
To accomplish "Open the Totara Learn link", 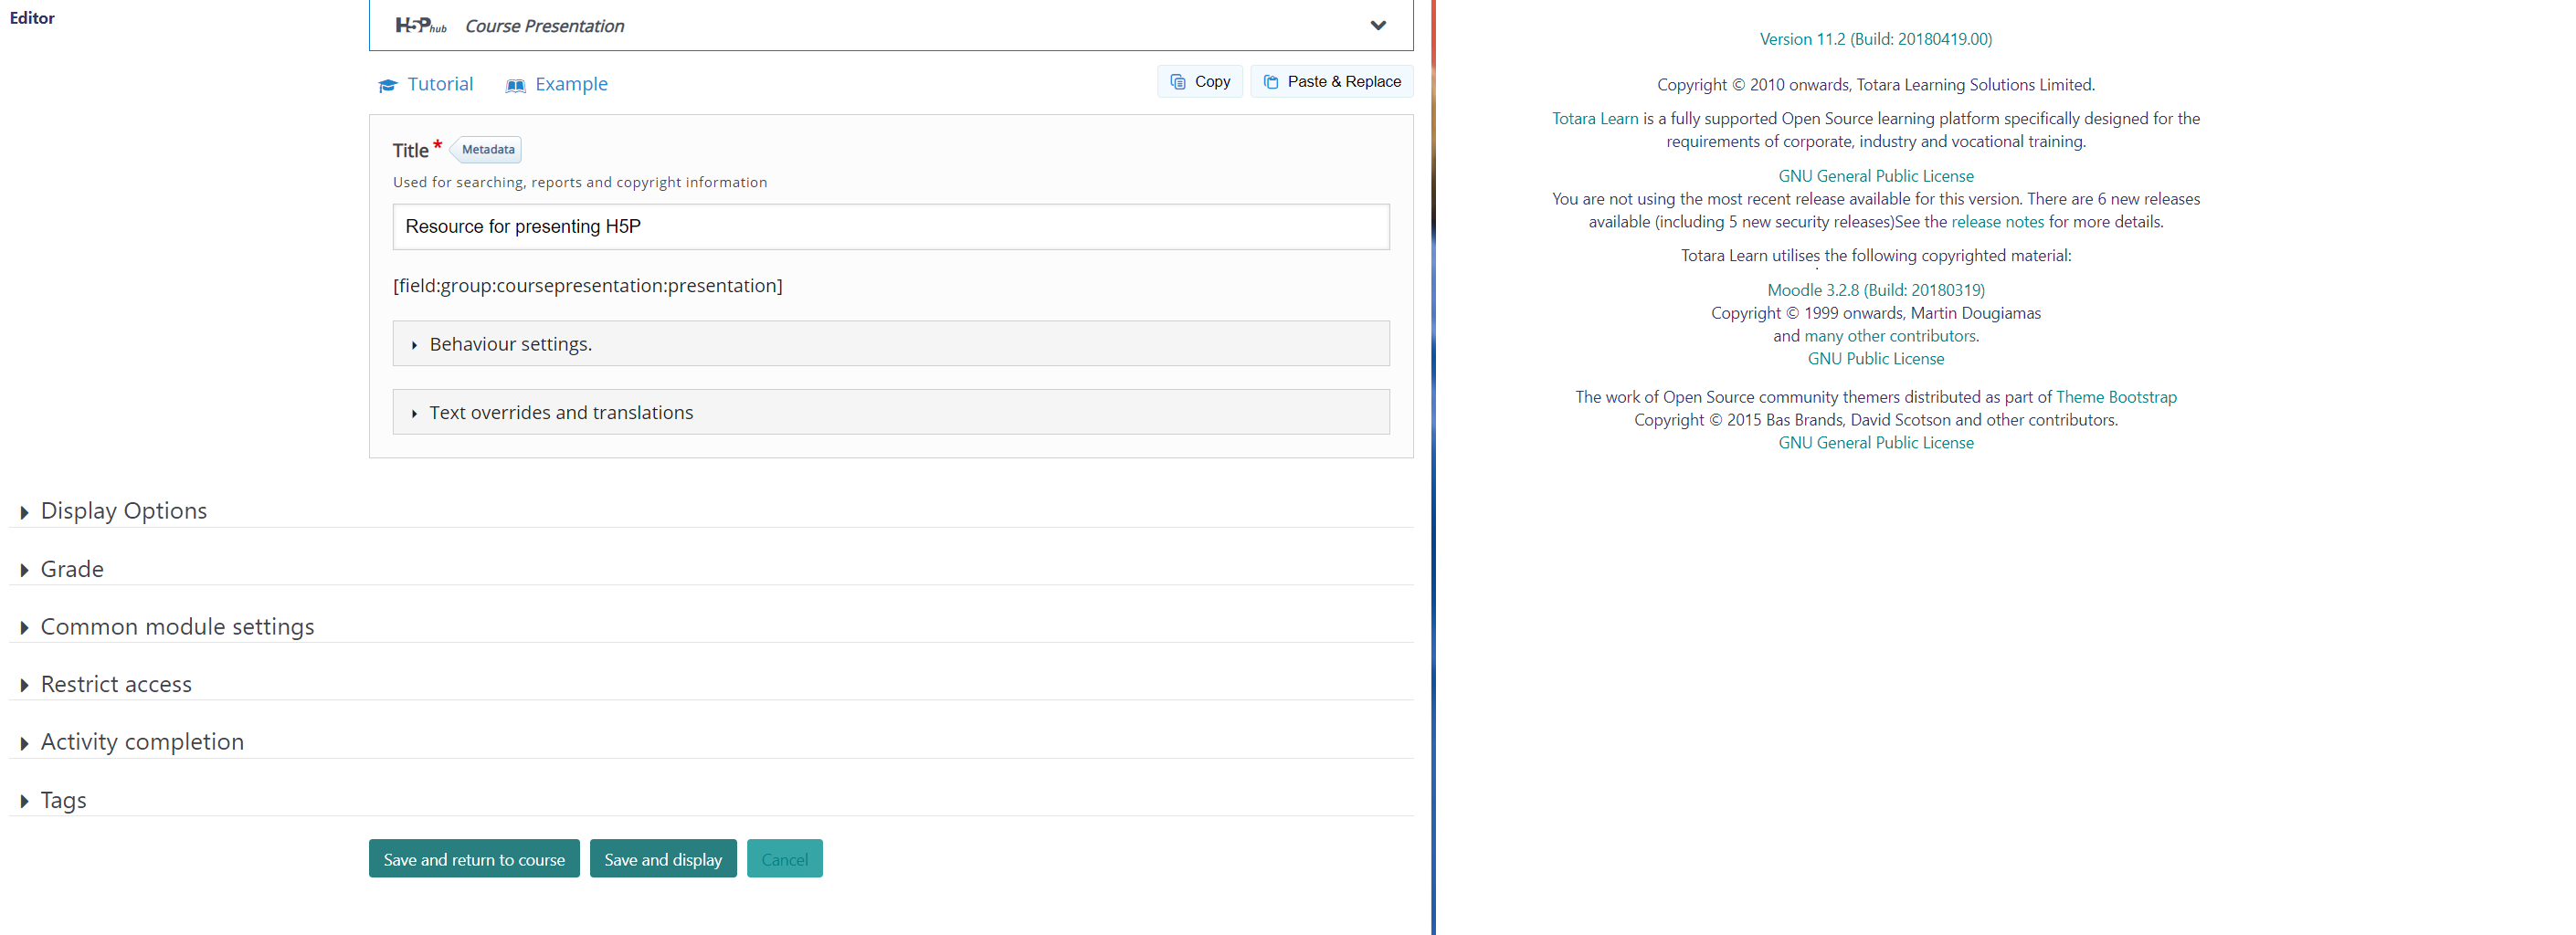I will 1595,118.
